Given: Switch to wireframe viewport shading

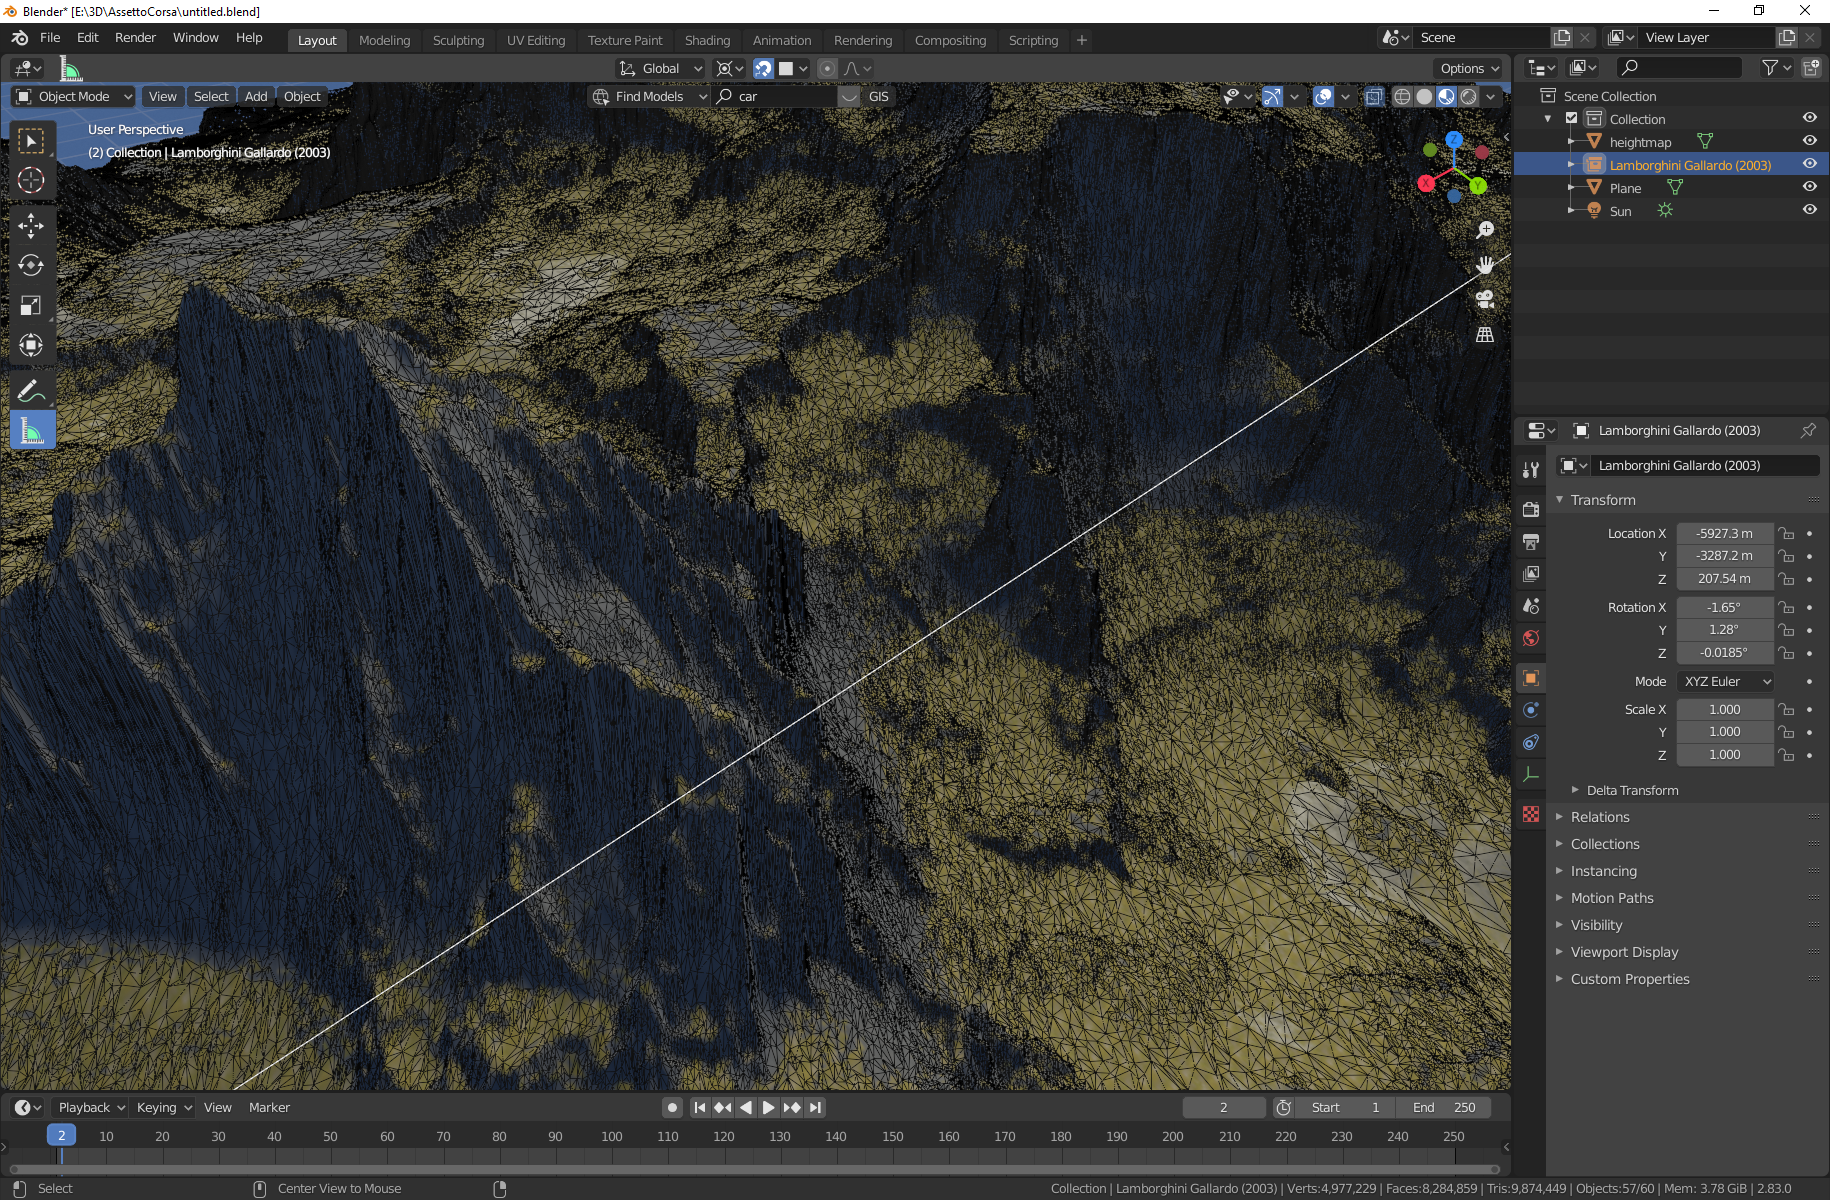Looking at the screenshot, I should pos(1402,96).
